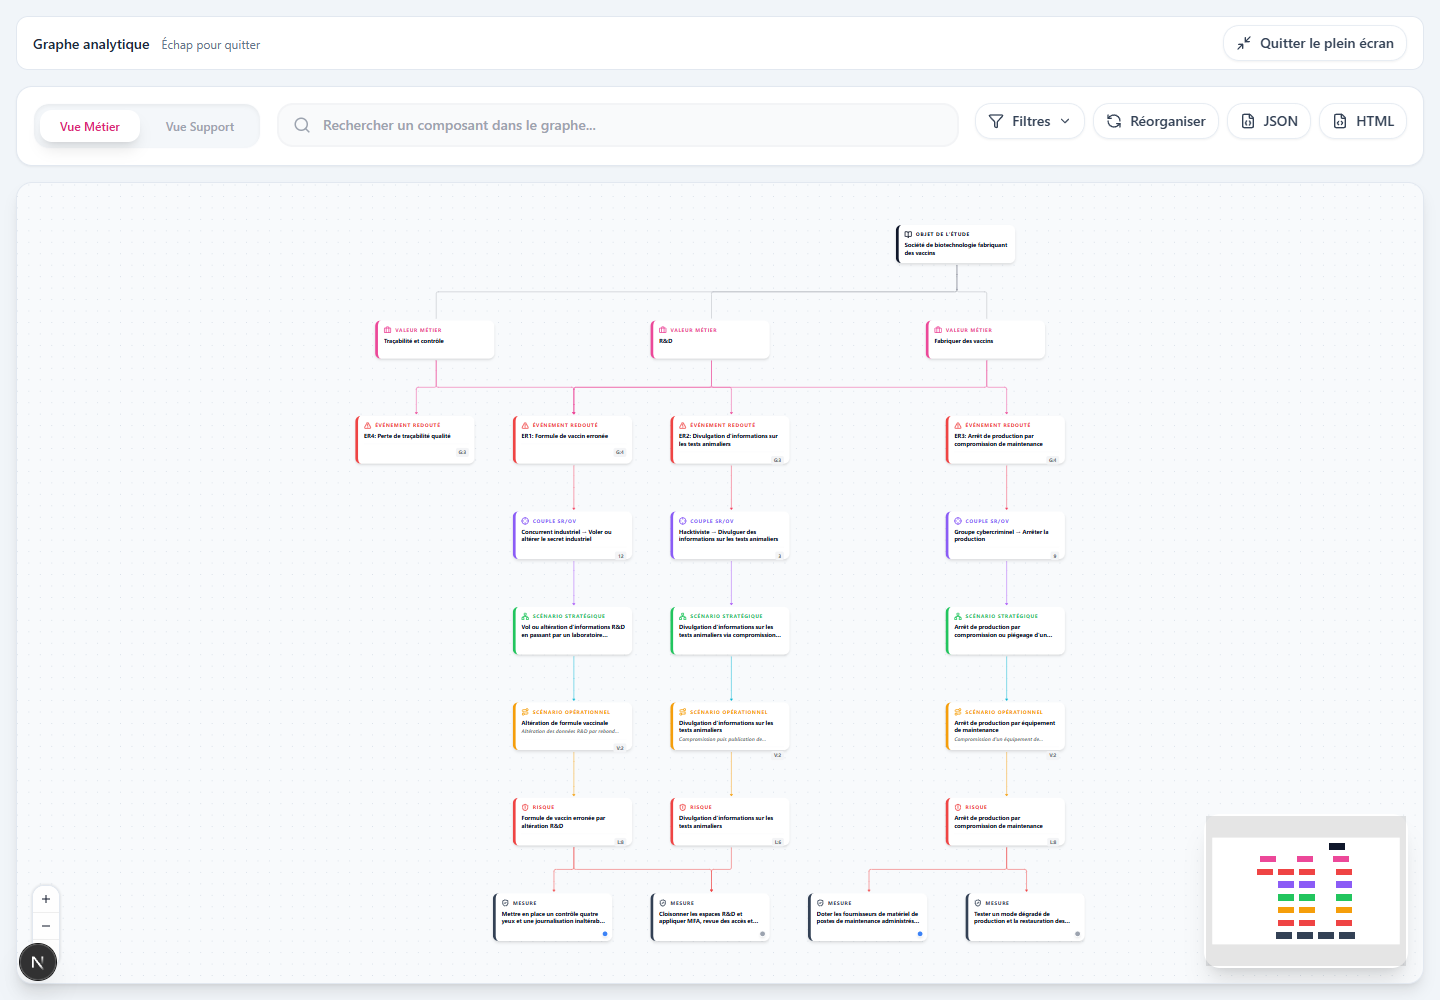Click the blue status dot on Doter les fournisseurs node
Image resolution: width=1440 pixels, height=1000 pixels.
(x=920, y=934)
